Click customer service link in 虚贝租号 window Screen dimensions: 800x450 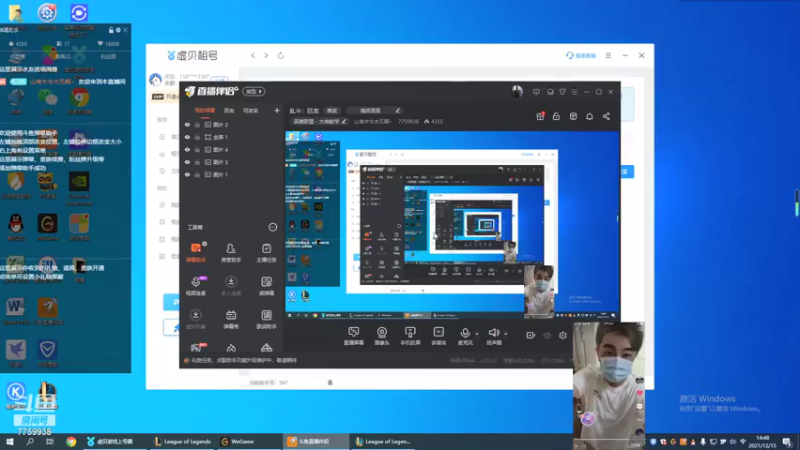(581, 55)
